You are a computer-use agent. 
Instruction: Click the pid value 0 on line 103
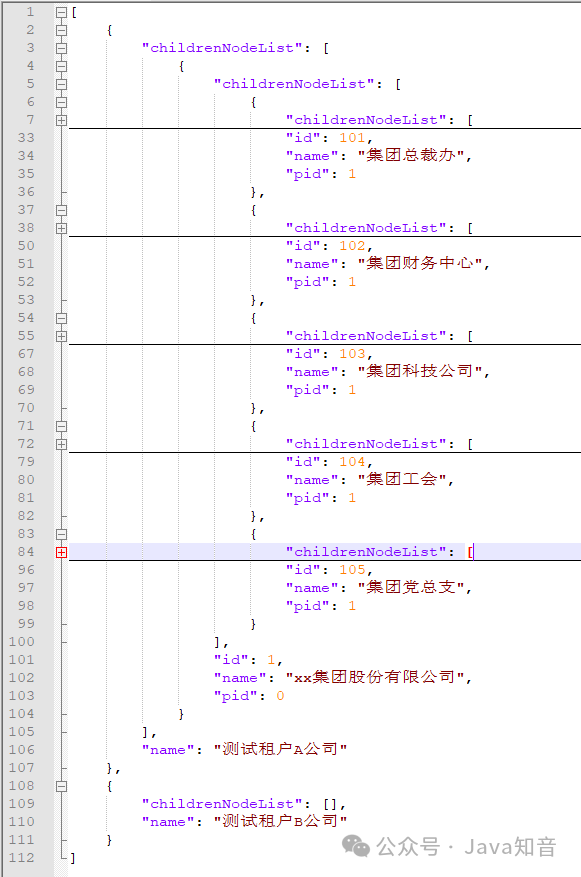[x=280, y=696]
